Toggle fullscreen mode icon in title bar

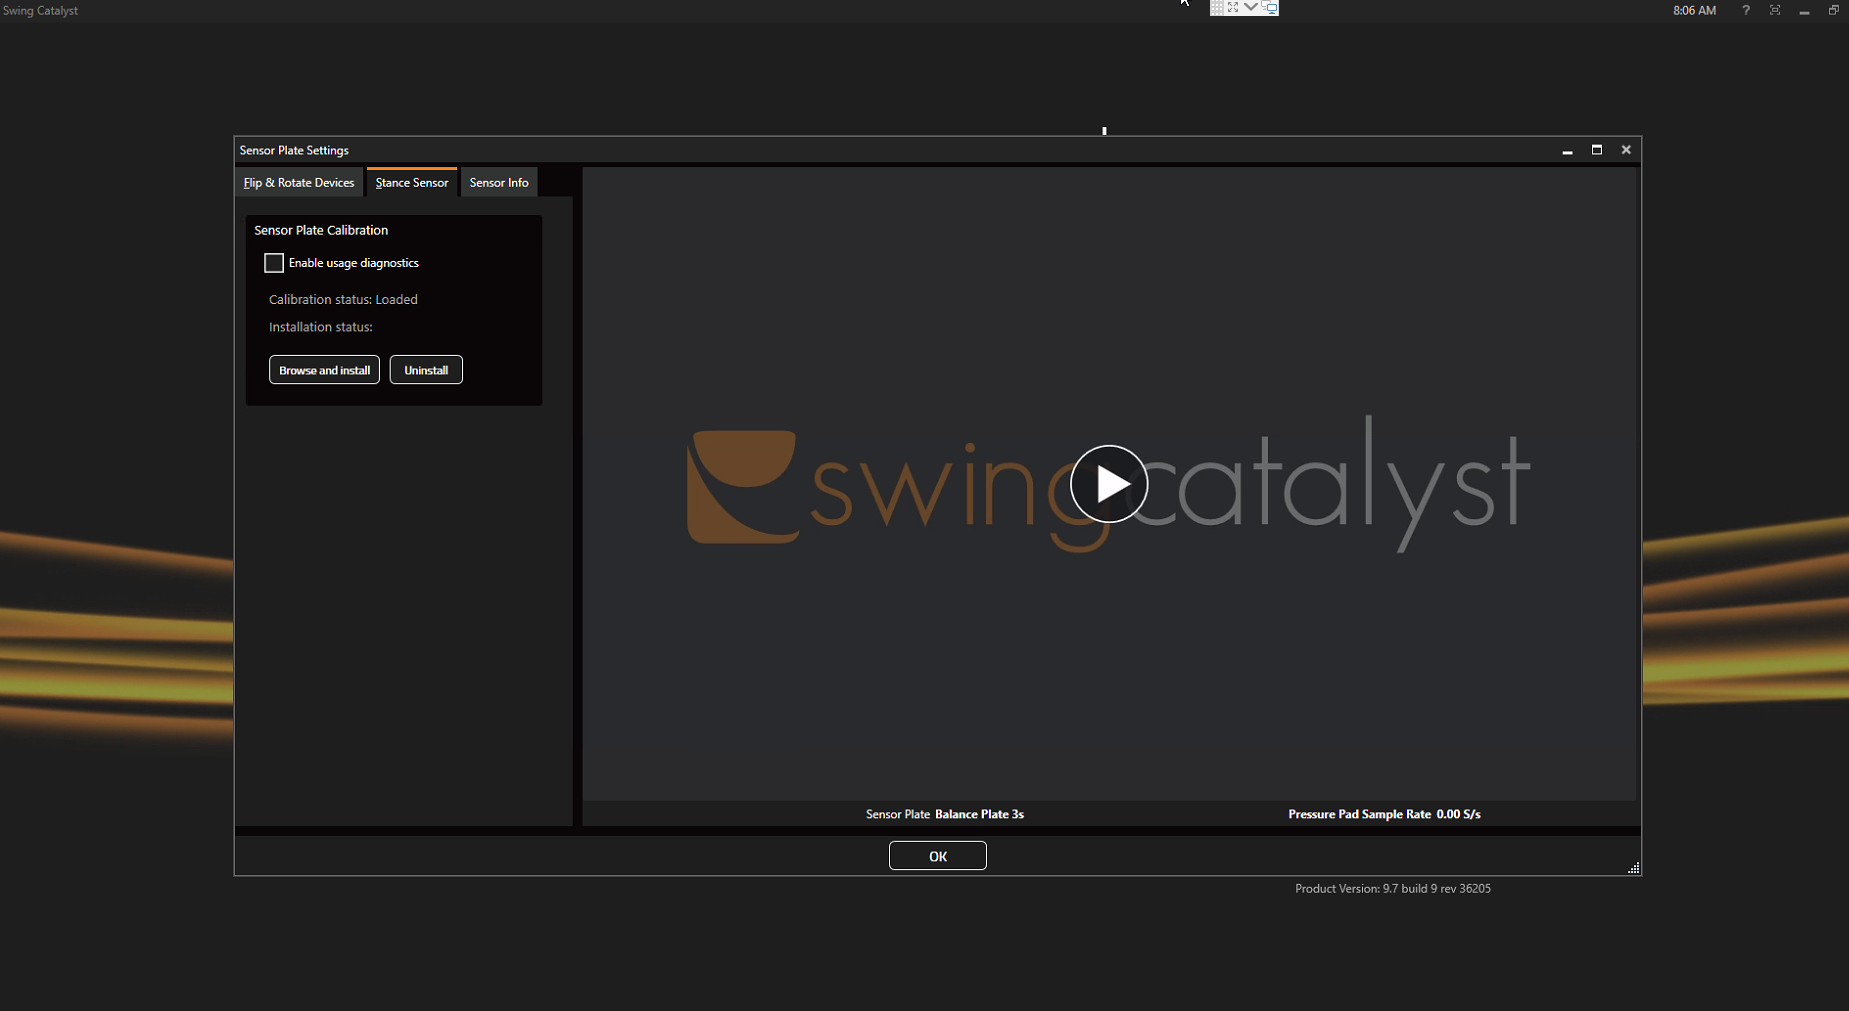click(1775, 10)
